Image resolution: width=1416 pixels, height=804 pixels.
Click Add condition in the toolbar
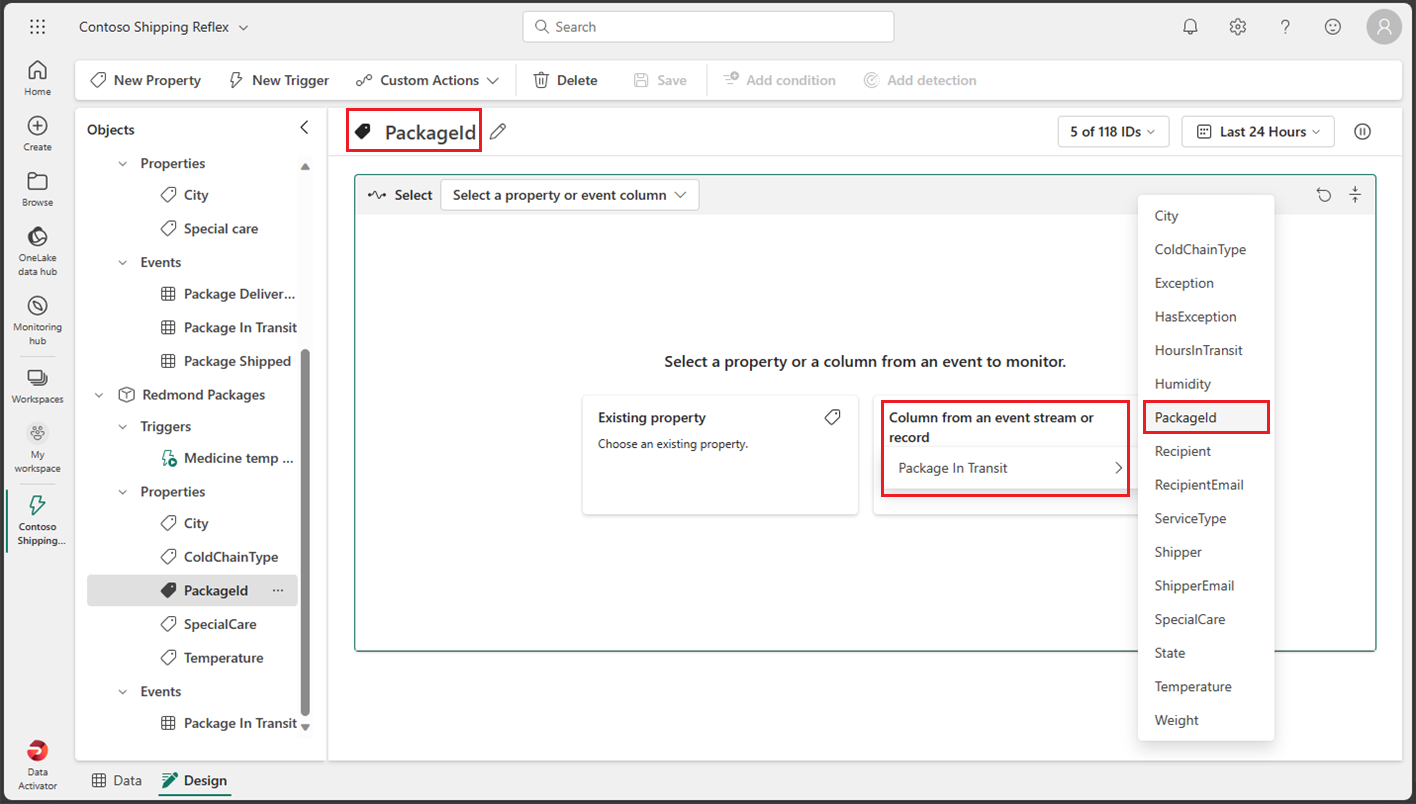click(x=779, y=80)
